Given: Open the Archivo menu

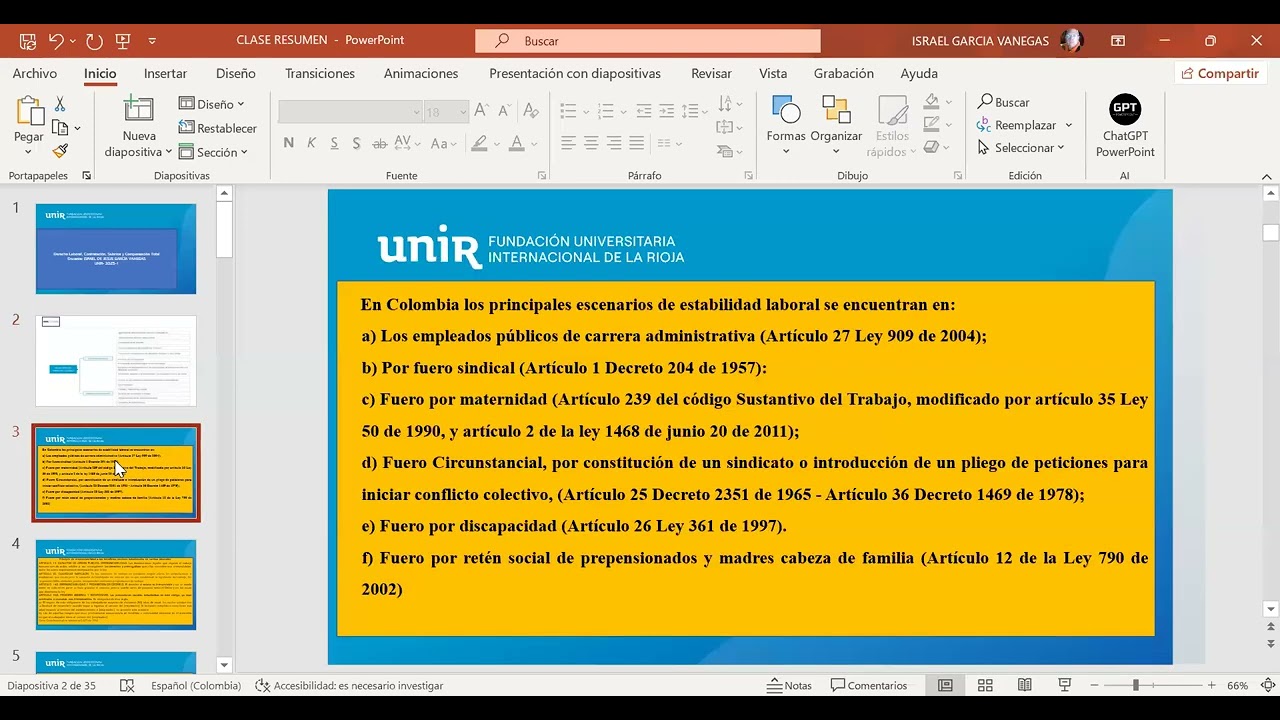Looking at the screenshot, I should click(35, 73).
